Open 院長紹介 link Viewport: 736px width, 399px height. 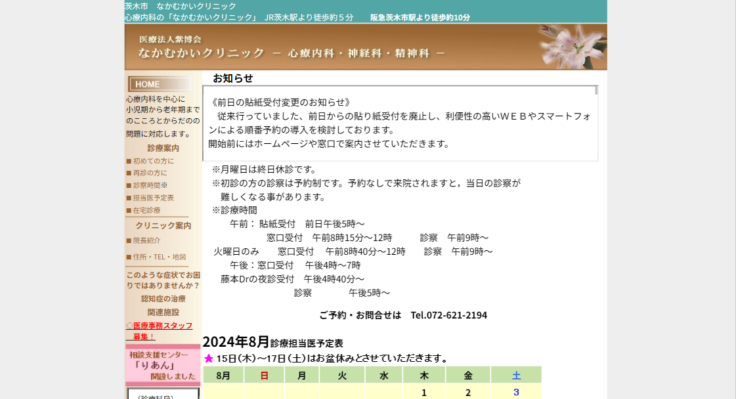(x=146, y=240)
